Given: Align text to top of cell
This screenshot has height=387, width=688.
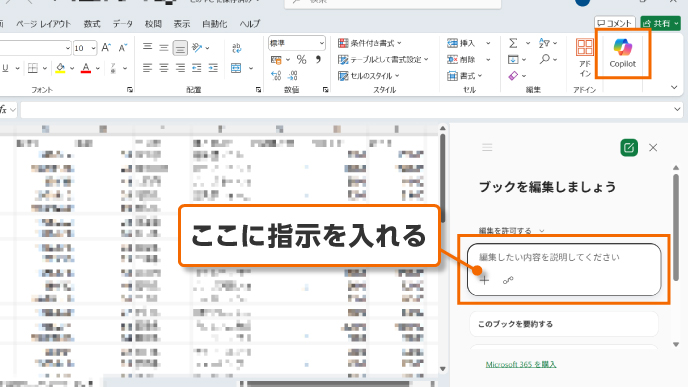Looking at the screenshot, I should (x=147, y=47).
